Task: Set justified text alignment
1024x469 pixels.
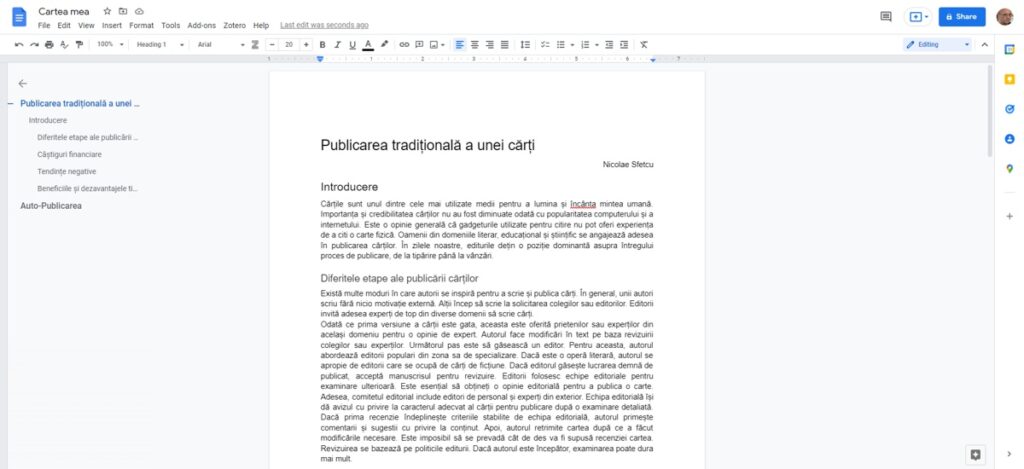Action: [505, 44]
